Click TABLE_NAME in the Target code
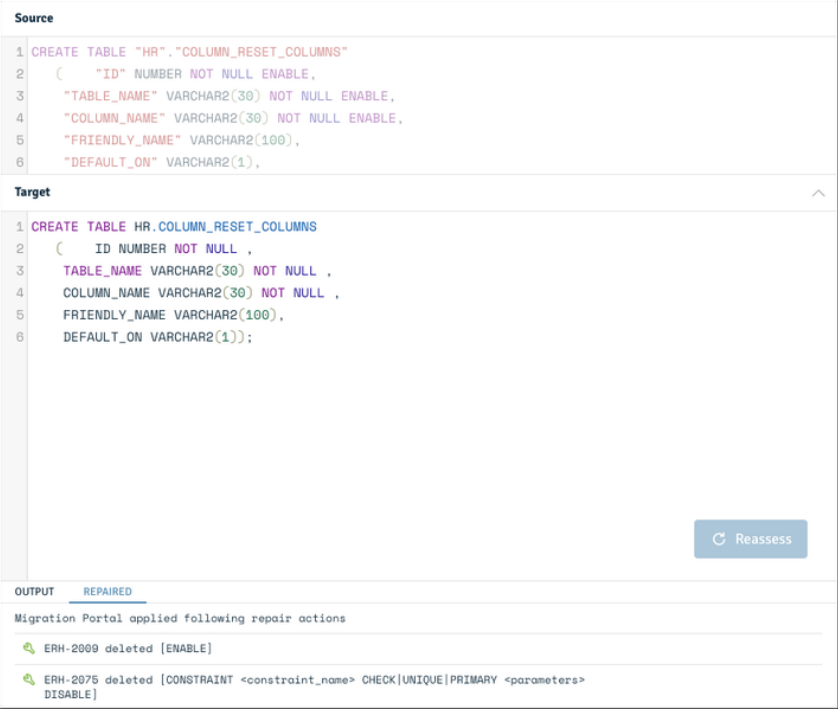This screenshot has height=709, width=838. click(102, 271)
